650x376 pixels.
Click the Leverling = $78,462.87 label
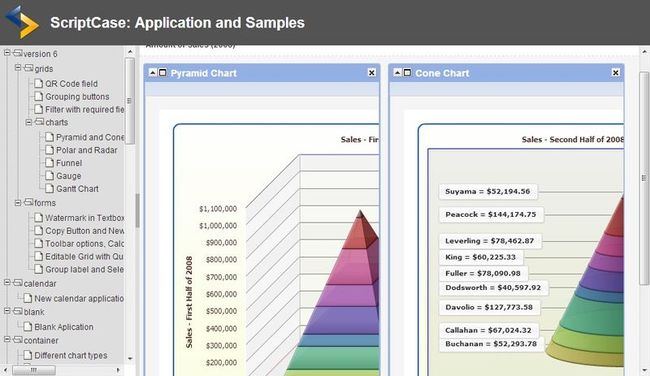pyautogui.click(x=490, y=241)
